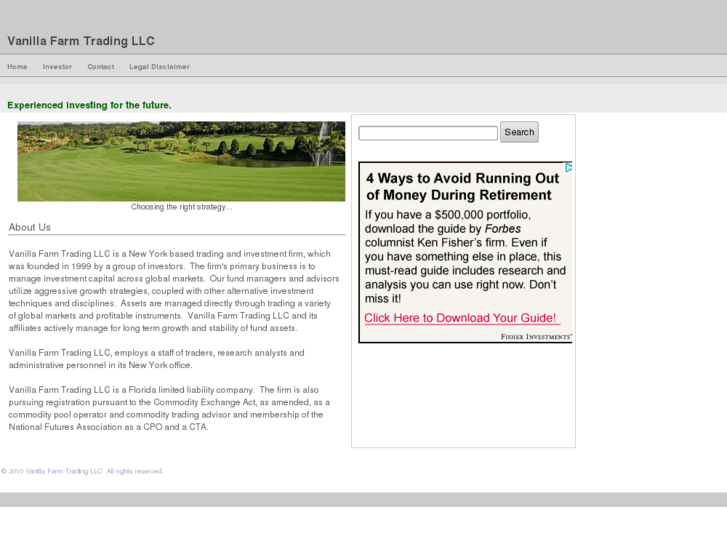Click the 'Choosing the right strategy...' caption
This screenshot has width=727, height=545.
coord(181,207)
